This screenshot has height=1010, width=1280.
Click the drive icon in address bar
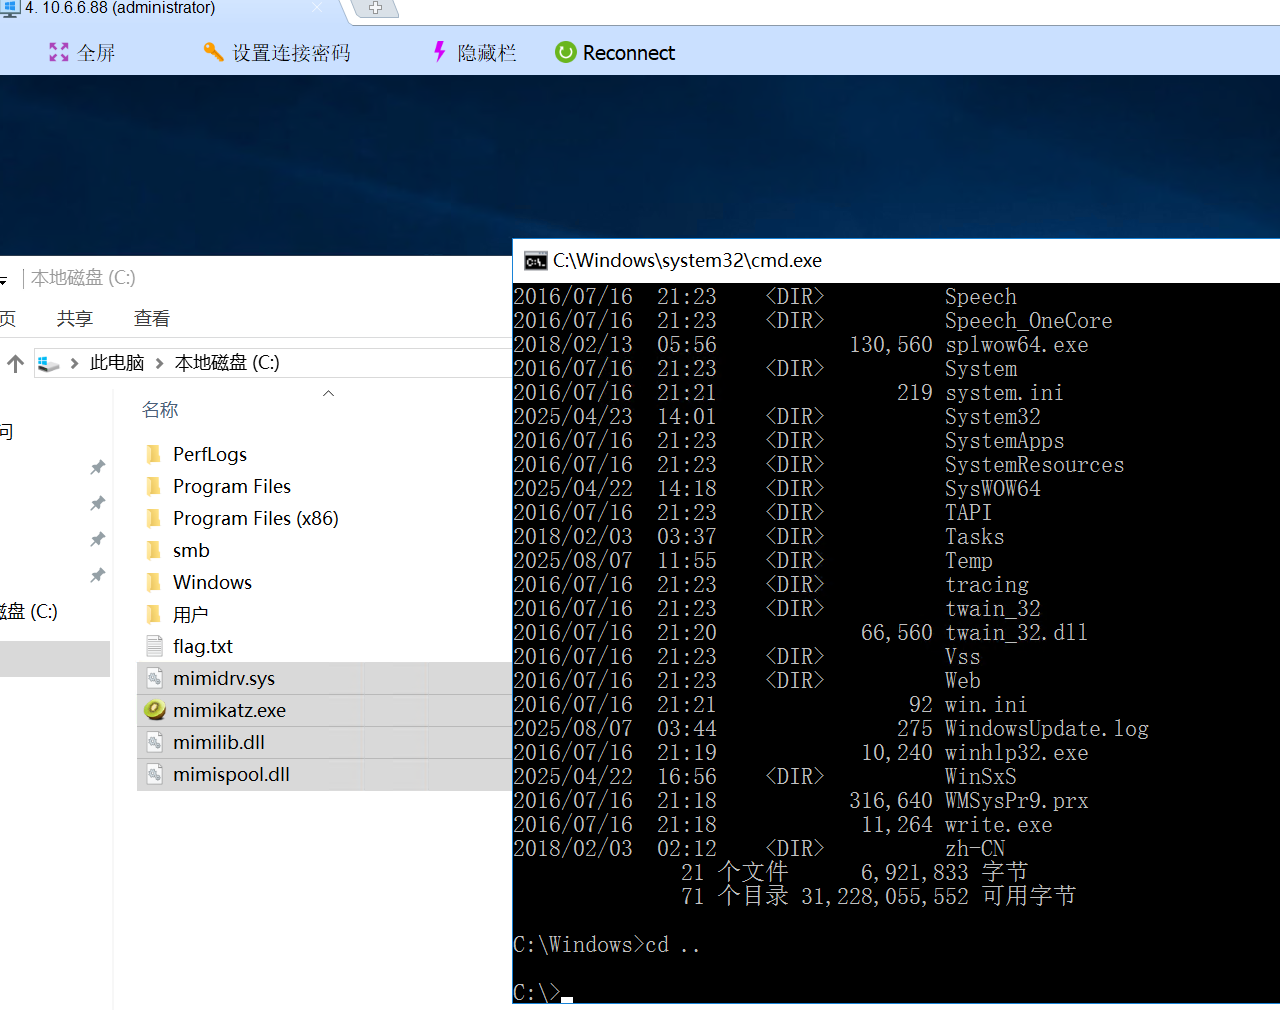pyautogui.click(x=49, y=363)
